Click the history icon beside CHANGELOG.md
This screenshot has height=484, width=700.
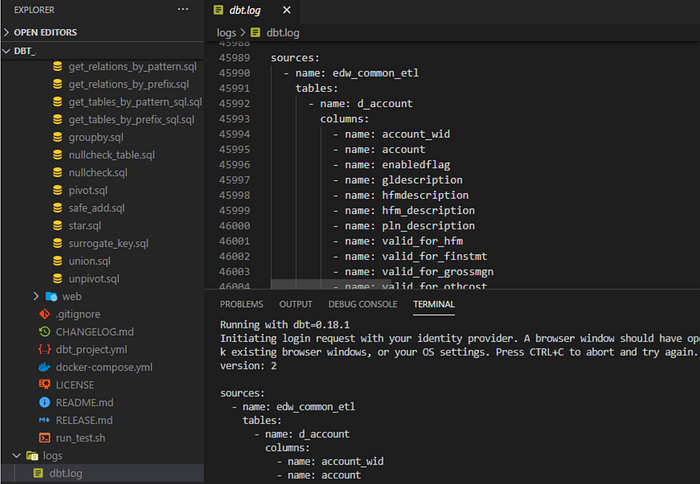(45, 332)
